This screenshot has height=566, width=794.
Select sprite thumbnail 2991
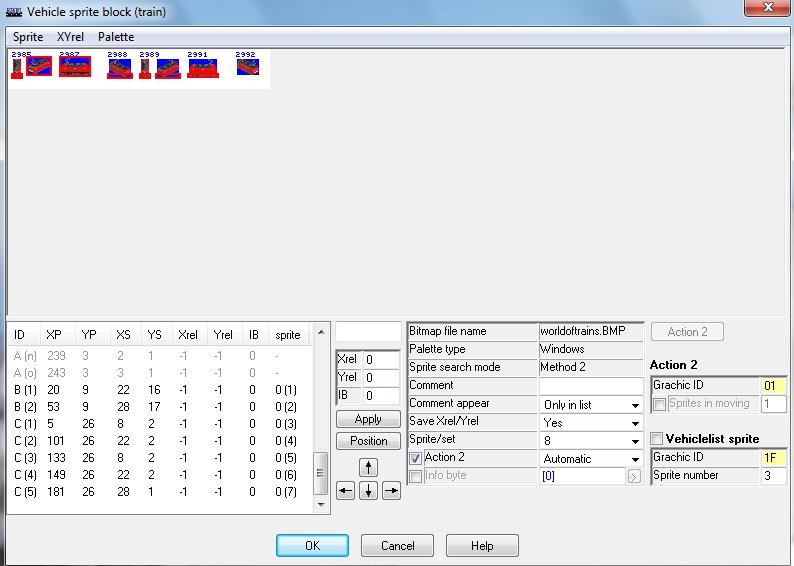pos(203,67)
